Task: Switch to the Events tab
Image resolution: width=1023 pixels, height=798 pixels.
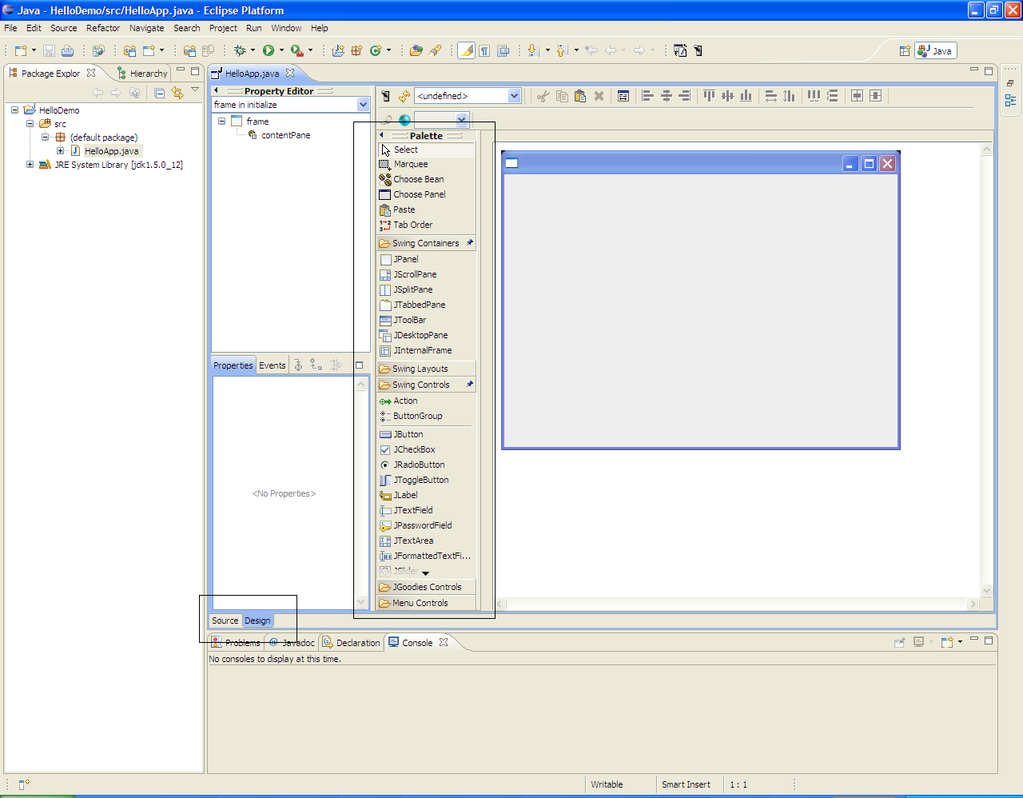Action: 272,365
